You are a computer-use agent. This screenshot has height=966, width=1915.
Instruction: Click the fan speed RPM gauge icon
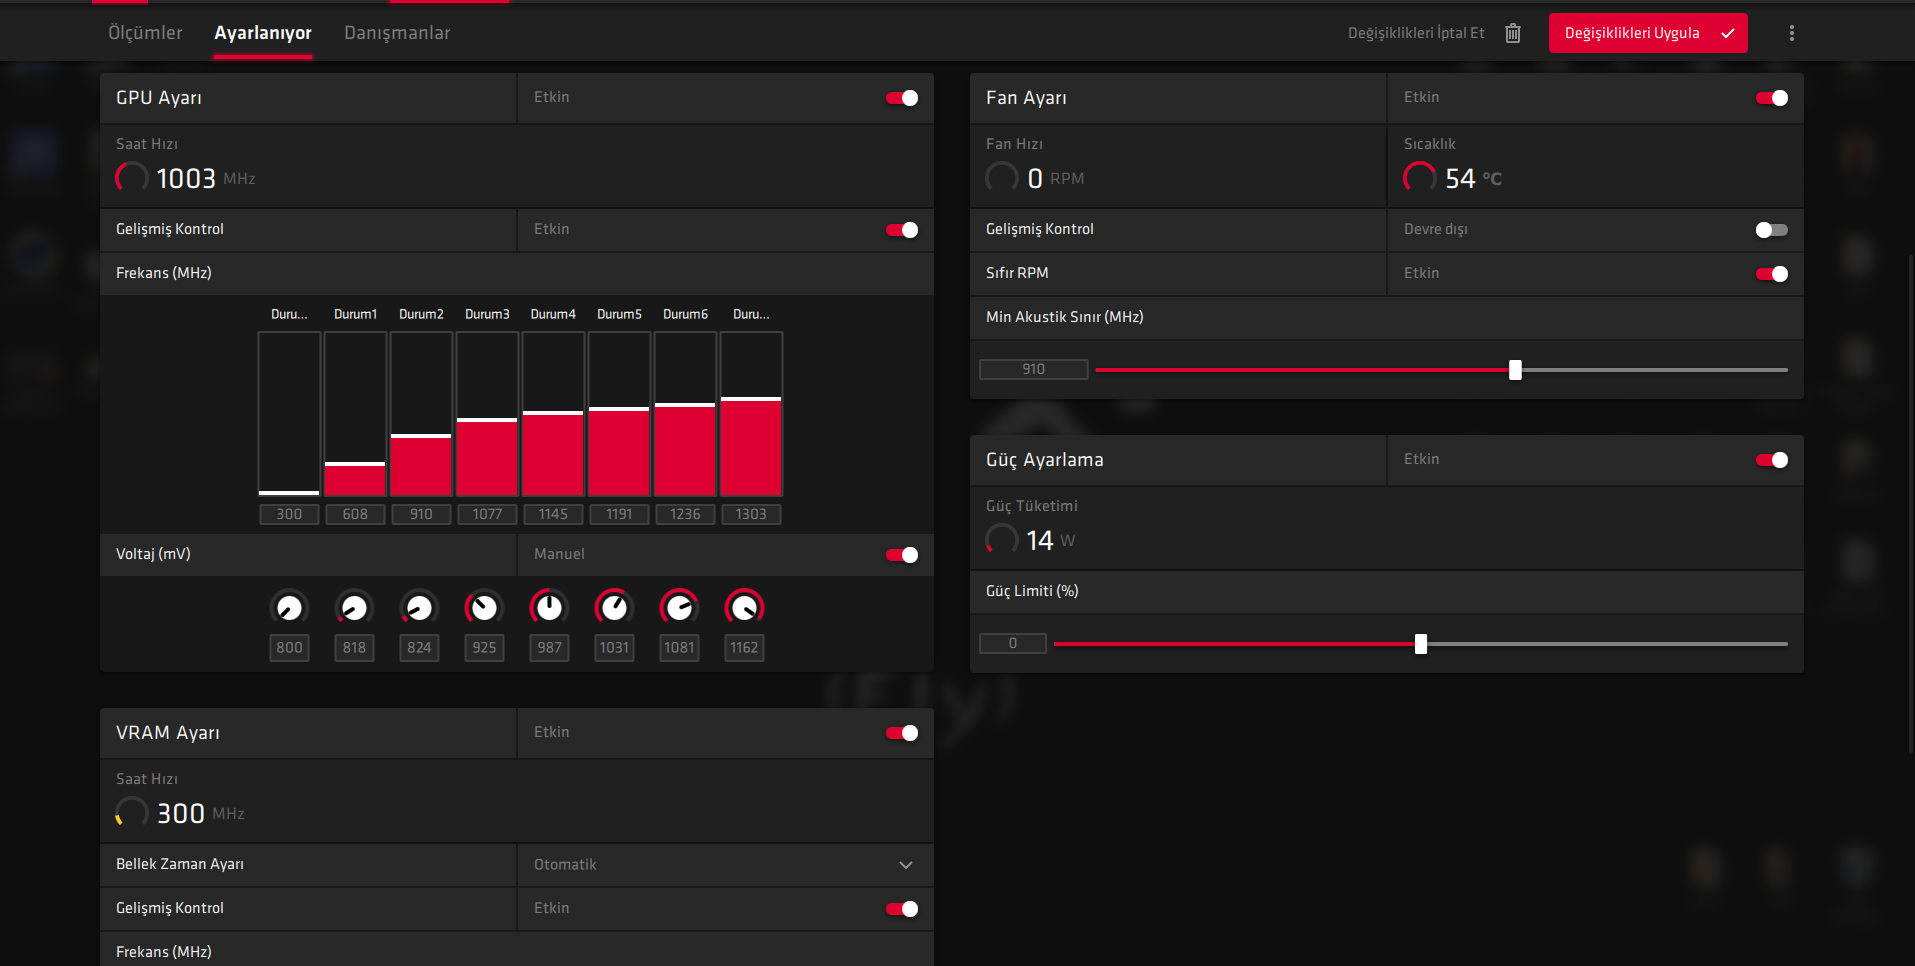[x=1002, y=178]
